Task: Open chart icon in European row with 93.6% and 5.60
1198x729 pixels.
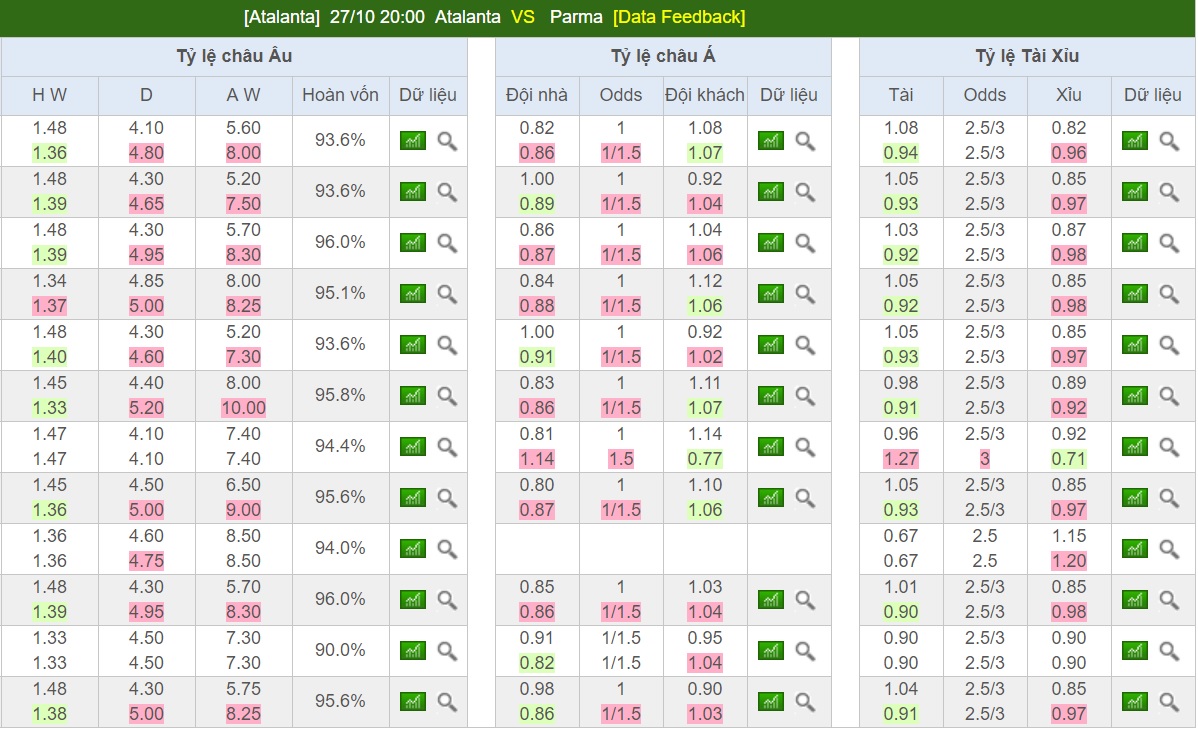Action: click(413, 141)
